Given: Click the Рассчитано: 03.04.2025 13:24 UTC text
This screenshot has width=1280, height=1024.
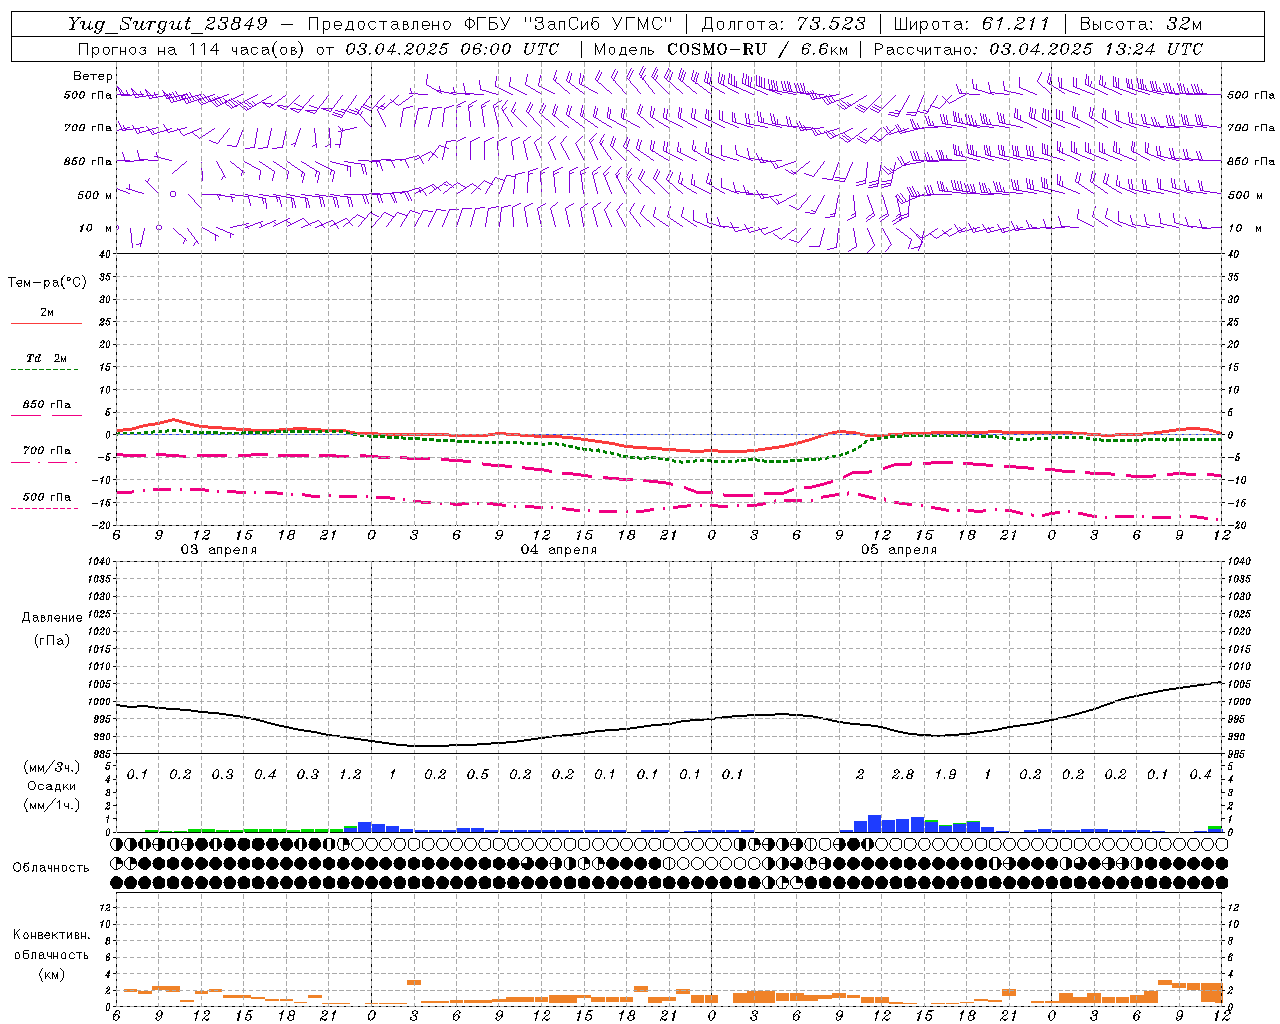Looking at the screenshot, I should (1038, 49).
